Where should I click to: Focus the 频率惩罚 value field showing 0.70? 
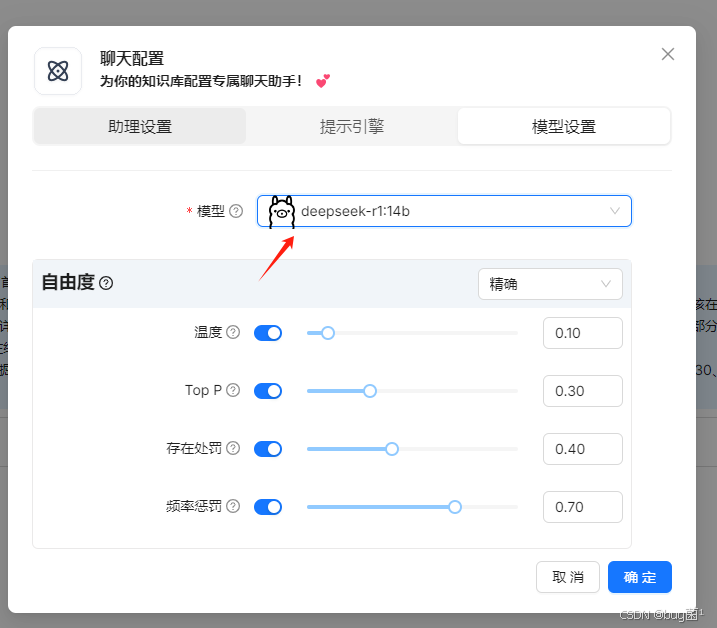coord(583,507)
